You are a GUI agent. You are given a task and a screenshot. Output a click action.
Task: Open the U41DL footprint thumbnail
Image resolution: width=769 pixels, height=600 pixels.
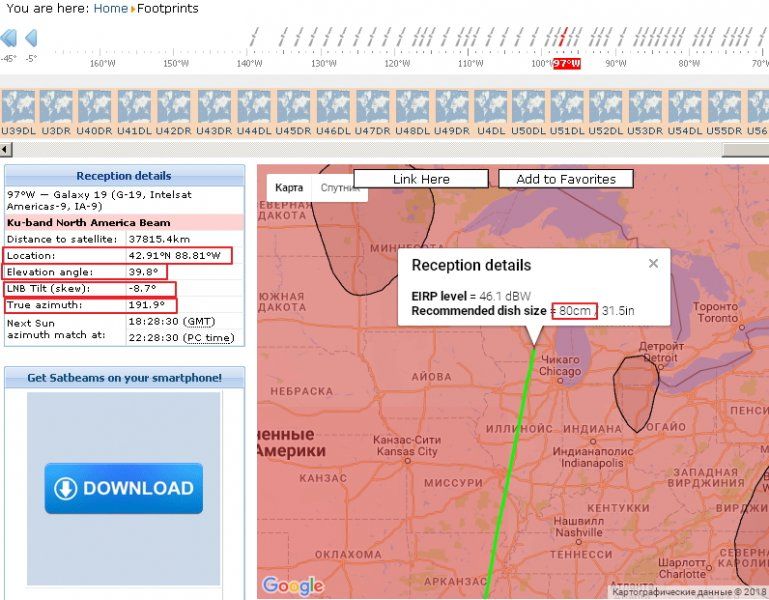pos(134,107)
